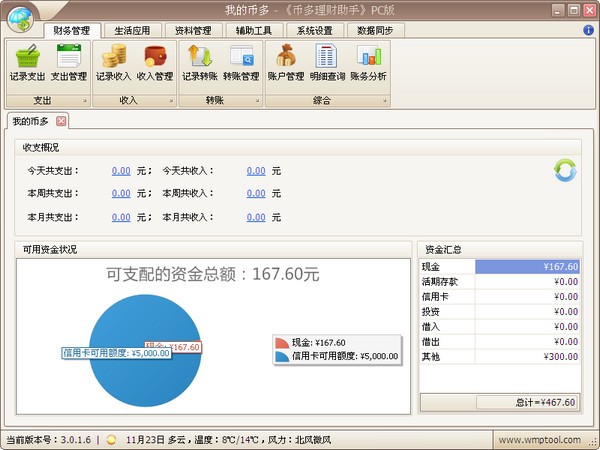Viewport: 600px width, 450px height.
Task: Expand the 综合 group launcher arrow
Action: pyautogui.click(x=385, y=101)
